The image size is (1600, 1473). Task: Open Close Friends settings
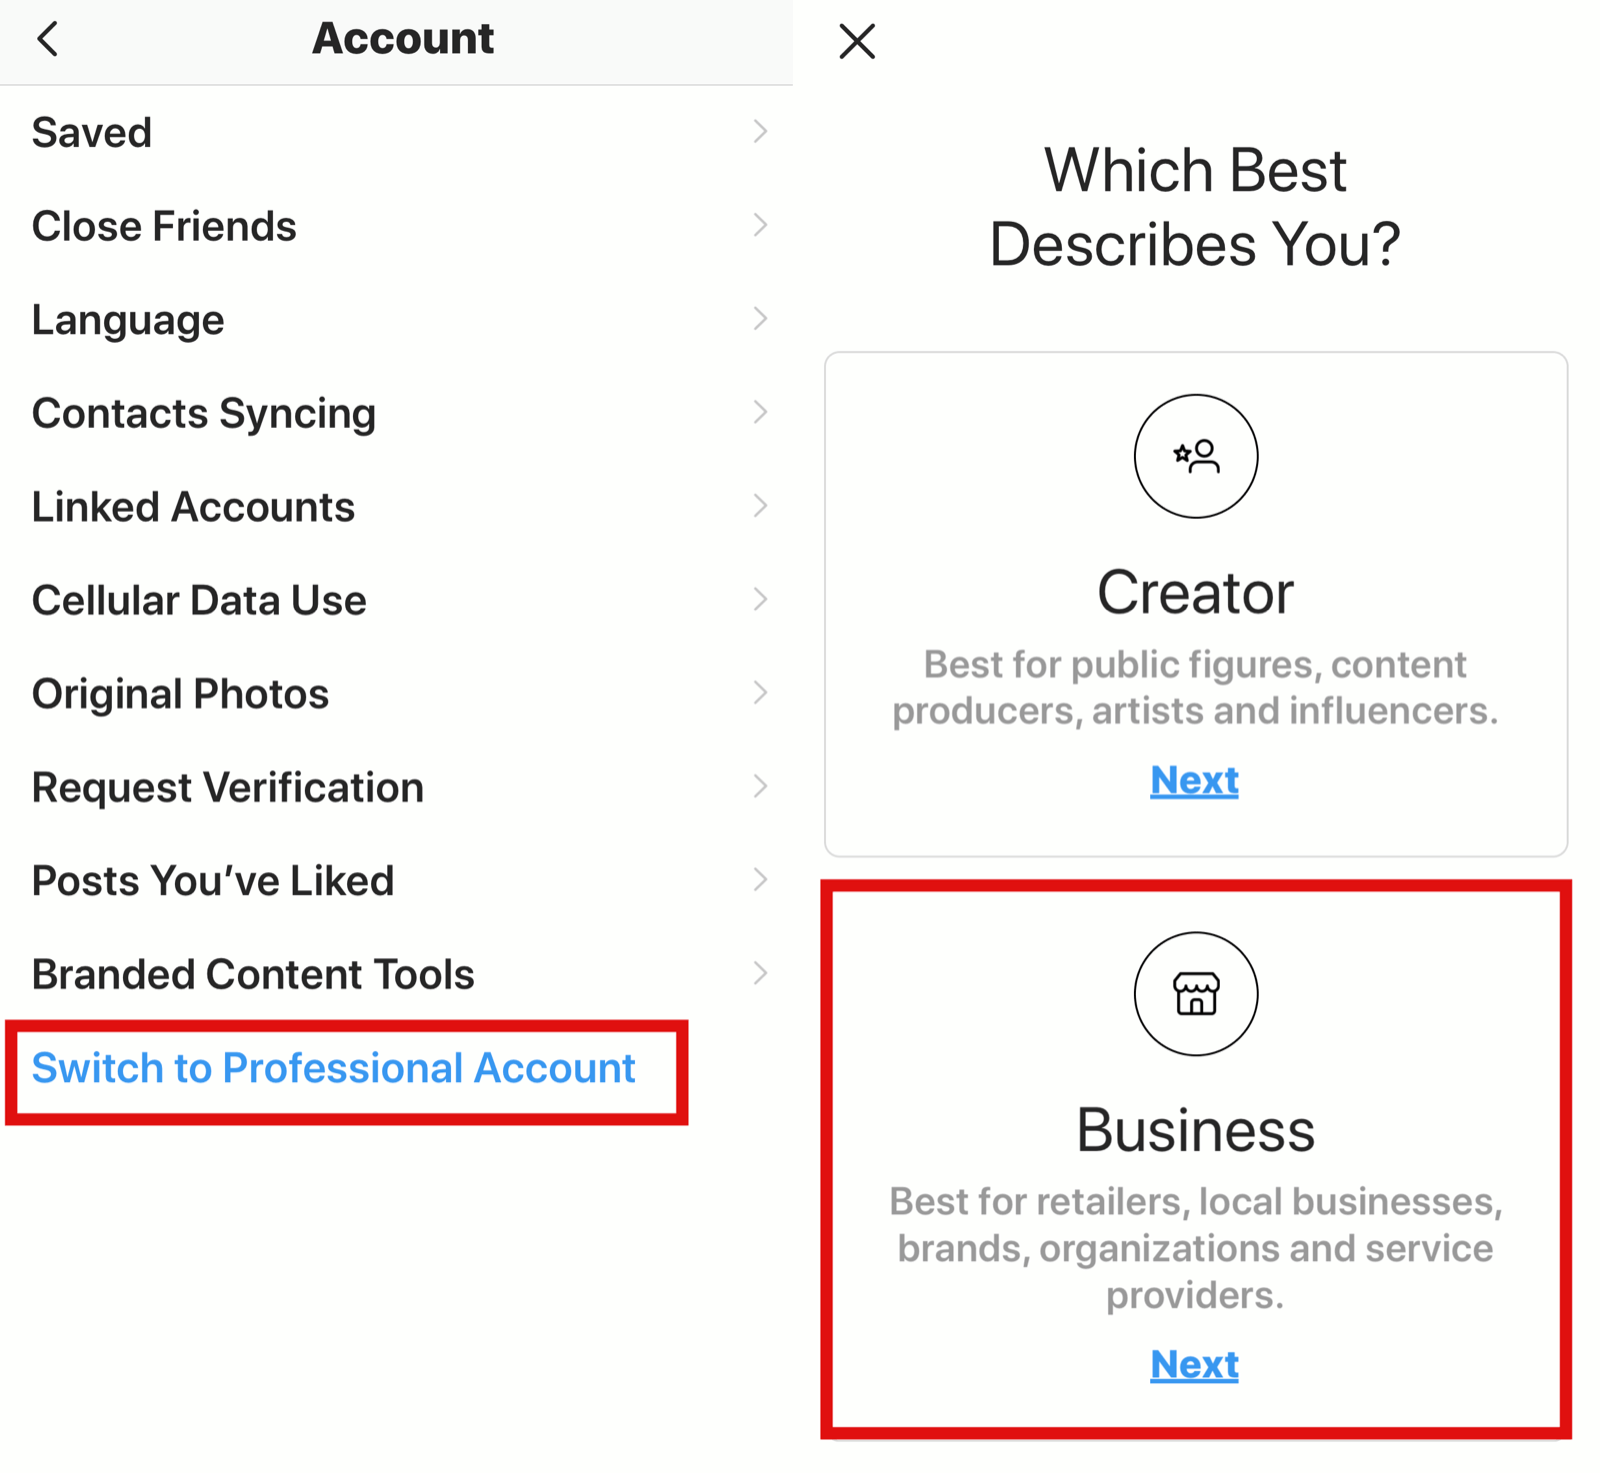tap(397, 226)
